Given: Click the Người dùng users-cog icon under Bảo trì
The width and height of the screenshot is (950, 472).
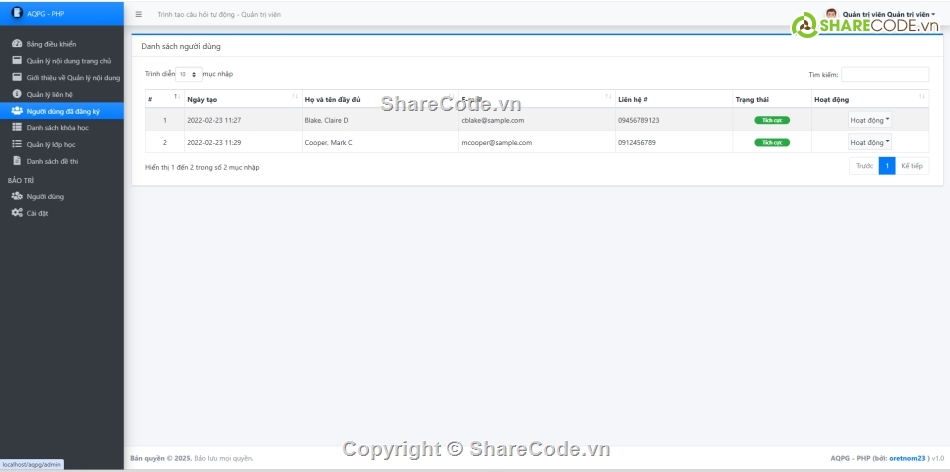Looking at the screenshot, I should tap(17, 196).
